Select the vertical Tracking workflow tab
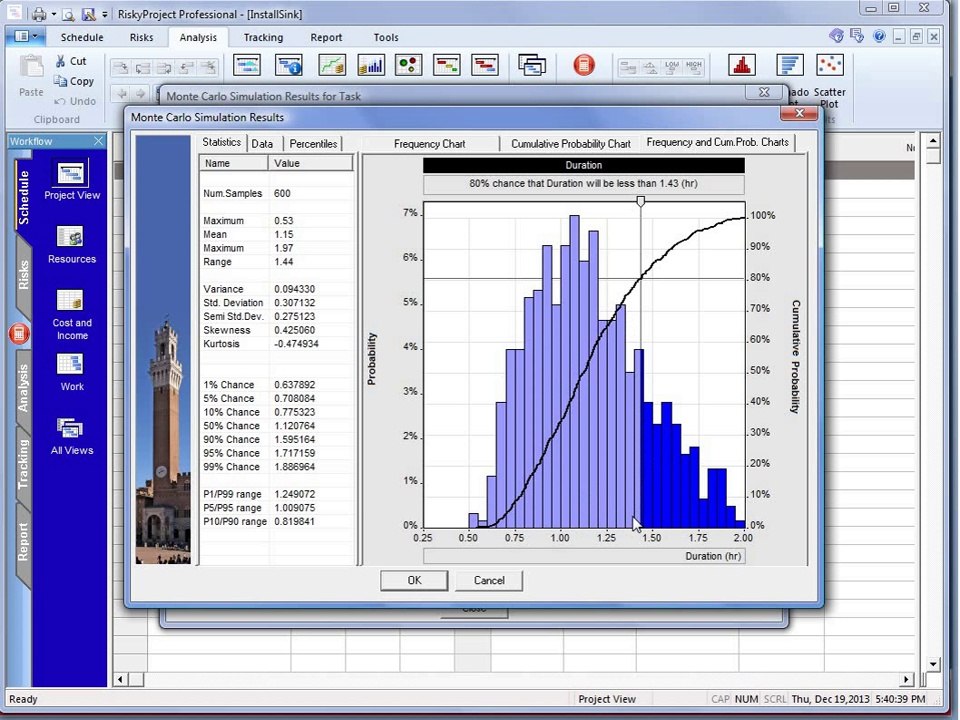Viewport: 960px width, 720px height. click(23, 464)
